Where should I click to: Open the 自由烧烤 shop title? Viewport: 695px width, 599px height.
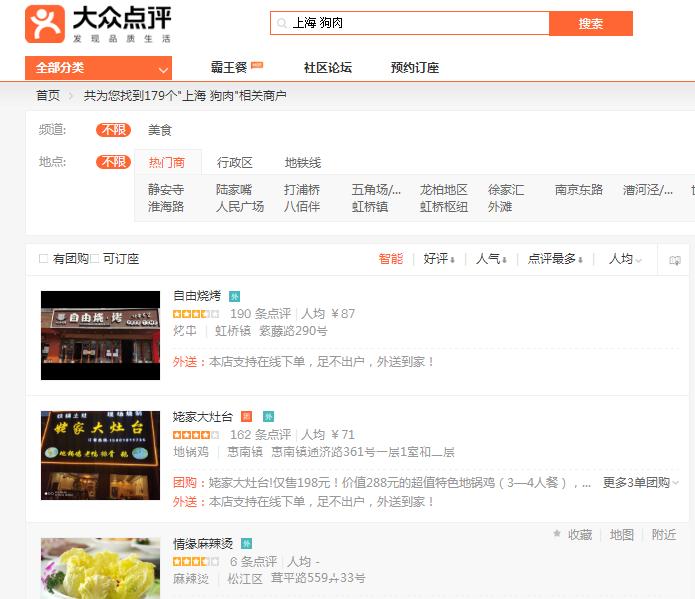pos(197,296)
